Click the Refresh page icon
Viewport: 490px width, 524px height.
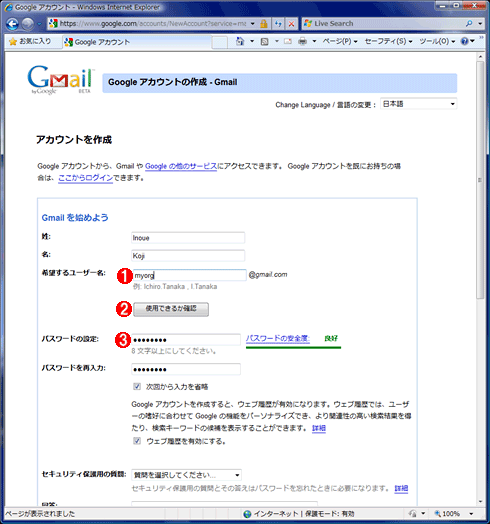pos(278,23)
